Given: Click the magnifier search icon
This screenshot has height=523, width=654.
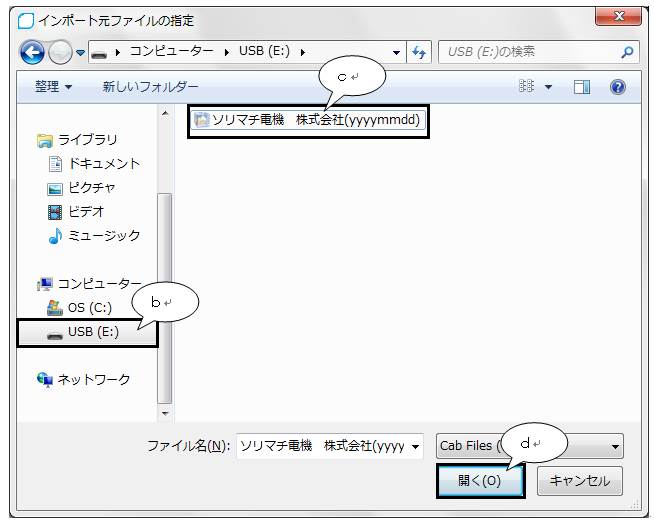Looking at the screenshot, I should pos(627,52).
